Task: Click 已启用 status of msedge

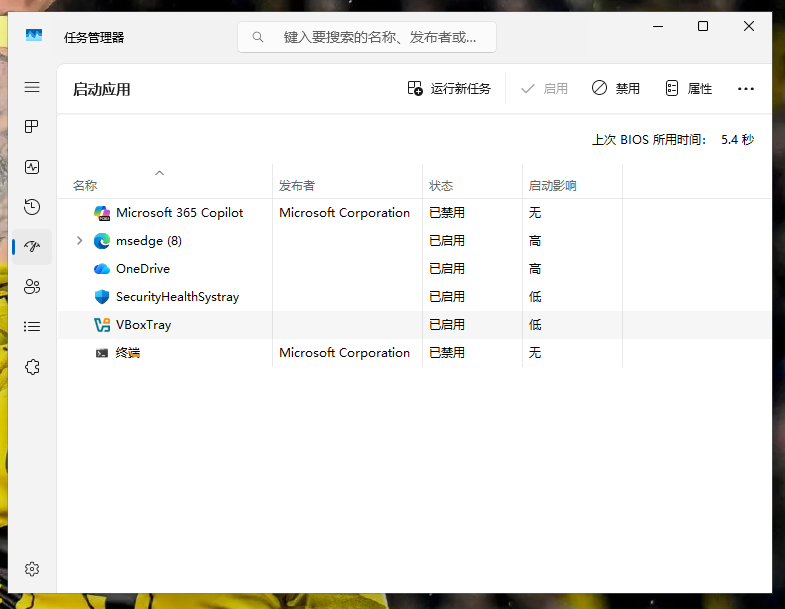Action: (x=447, y=241)
